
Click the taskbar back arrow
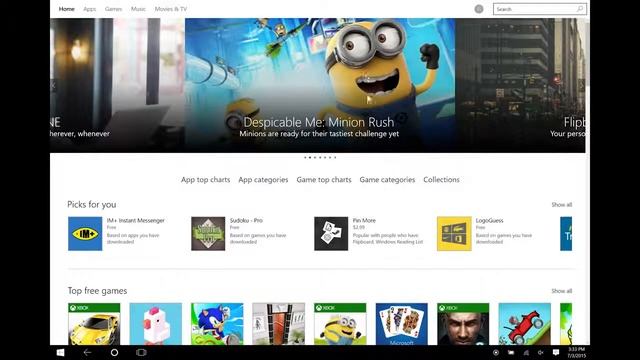(x=87, y=352)
